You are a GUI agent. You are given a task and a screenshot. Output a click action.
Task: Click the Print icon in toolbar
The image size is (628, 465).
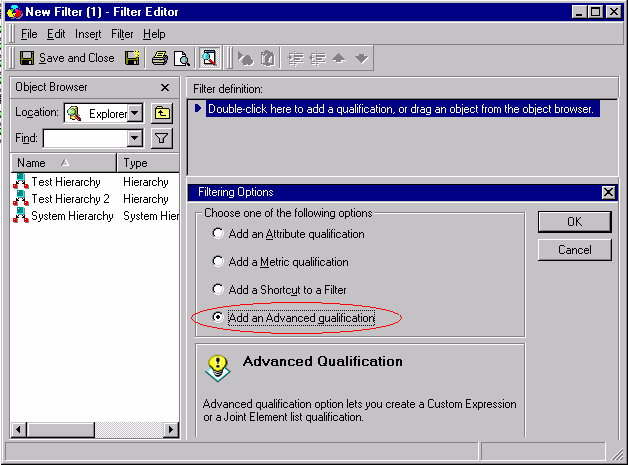[160, 58]
